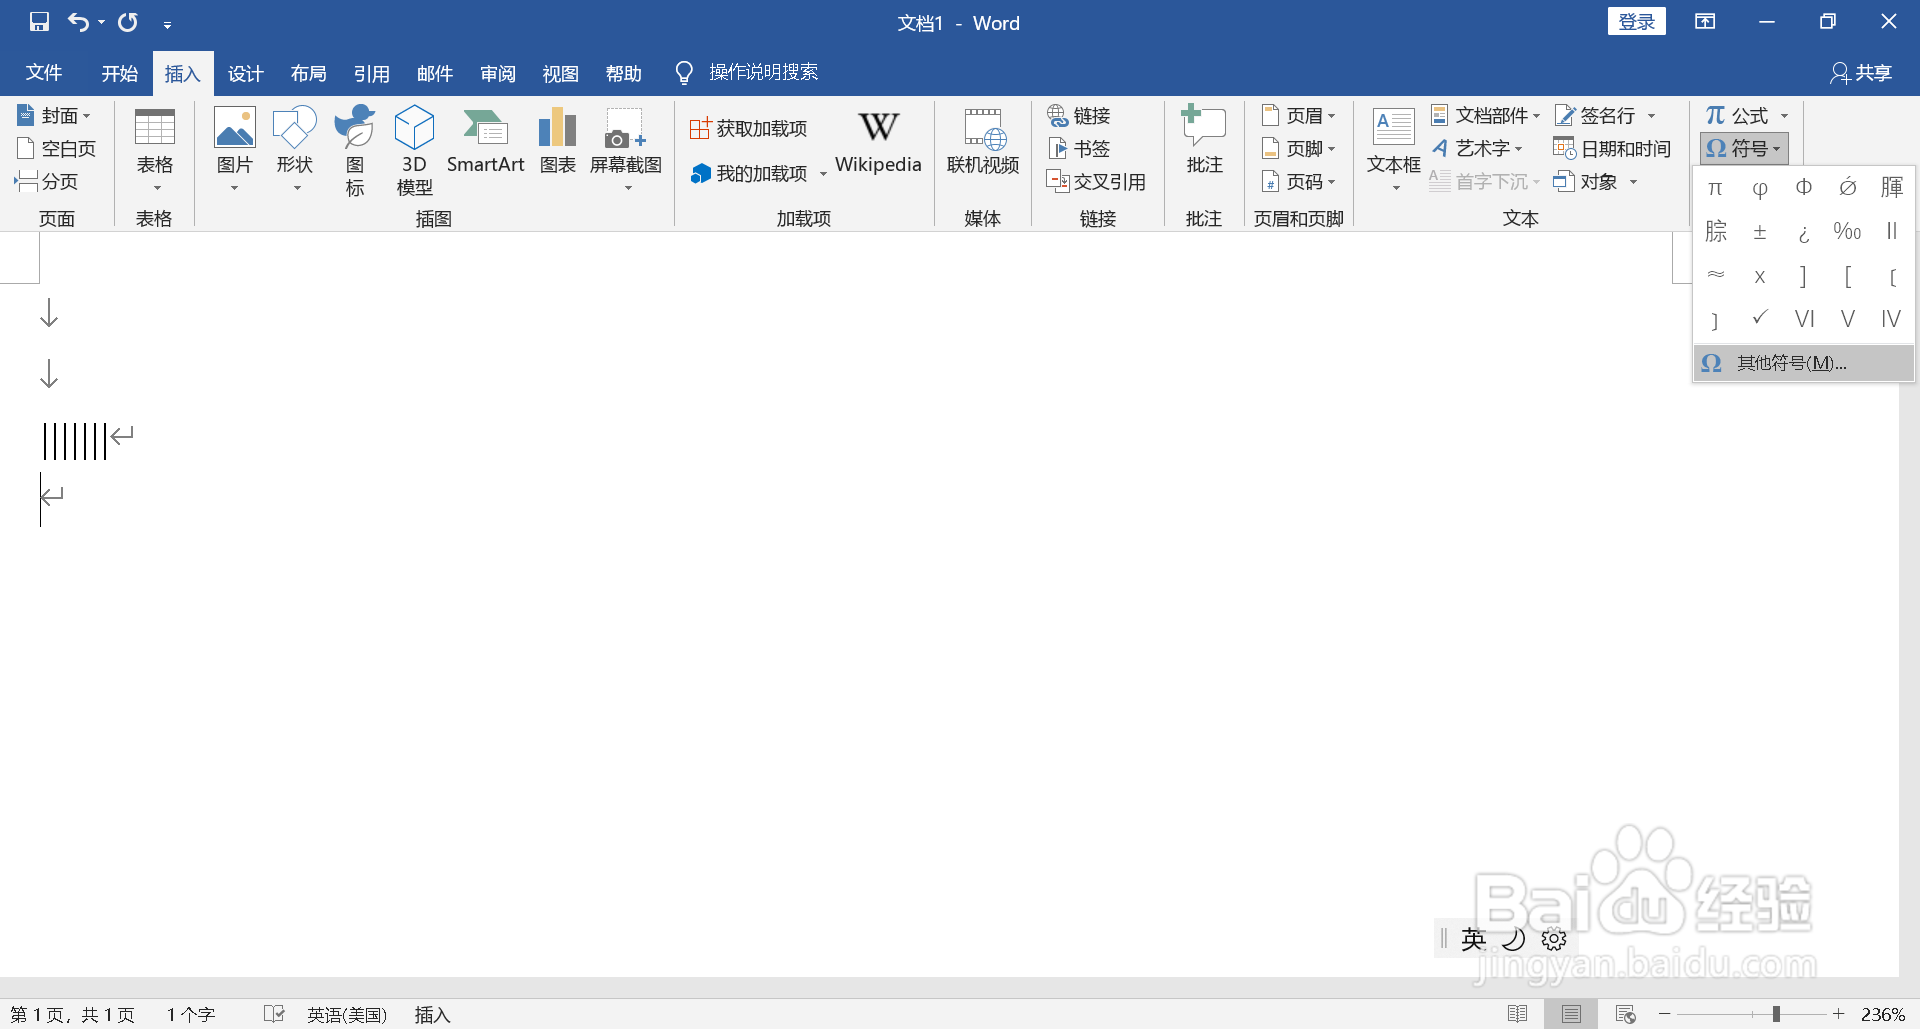
Task: Open the SmartArt gallery
Action: (486, 145)
